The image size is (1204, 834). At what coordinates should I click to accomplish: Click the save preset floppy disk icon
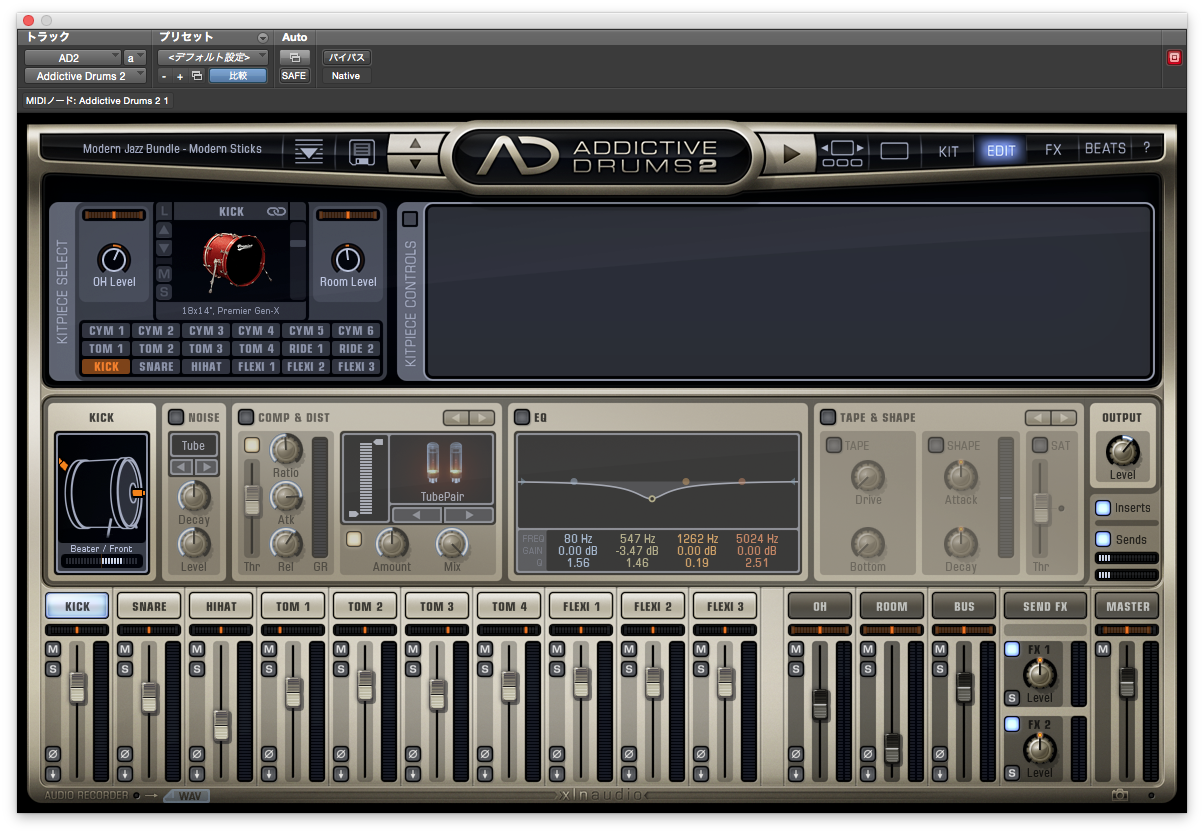361,152
